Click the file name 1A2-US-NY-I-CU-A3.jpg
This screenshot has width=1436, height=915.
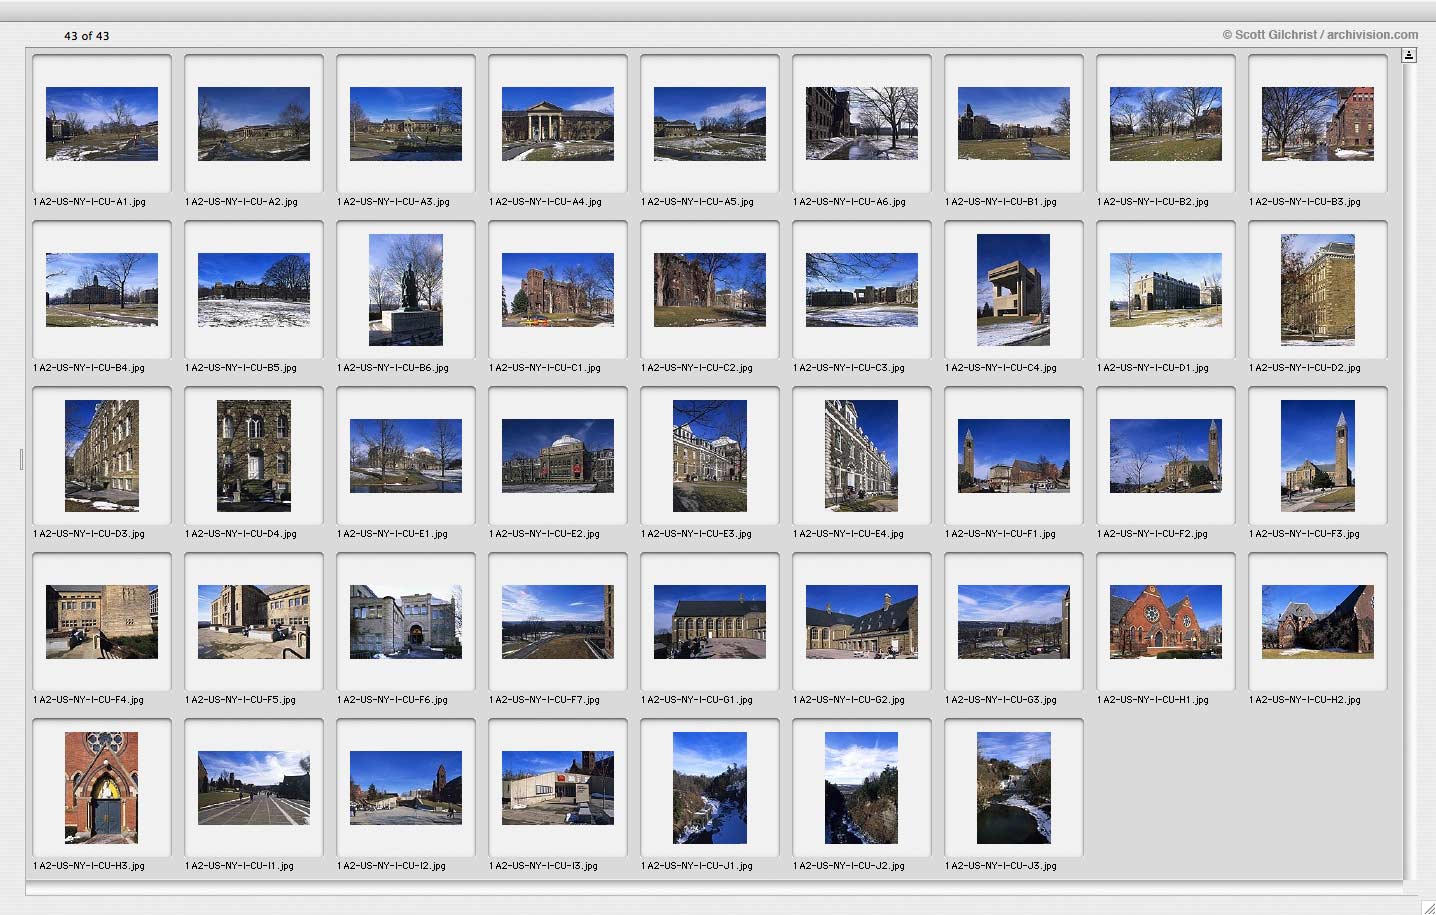393,202
